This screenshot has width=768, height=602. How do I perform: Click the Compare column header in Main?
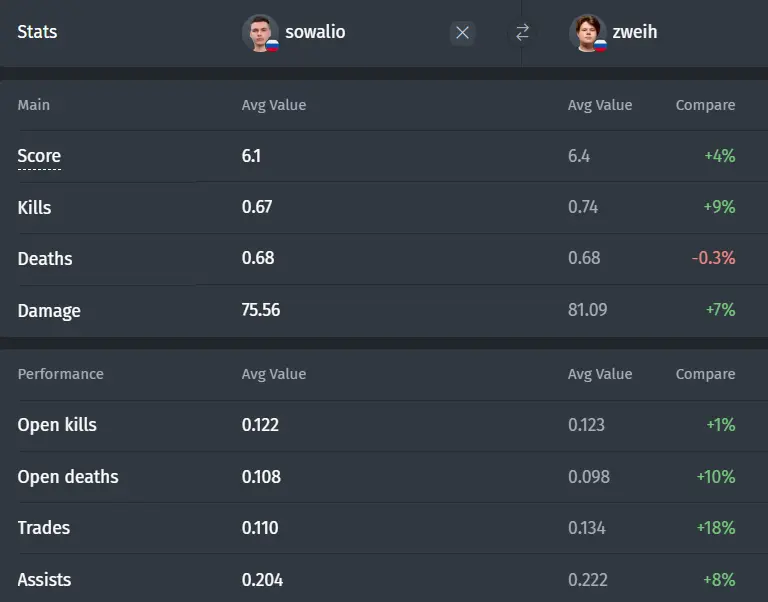[x=705, y=105]
